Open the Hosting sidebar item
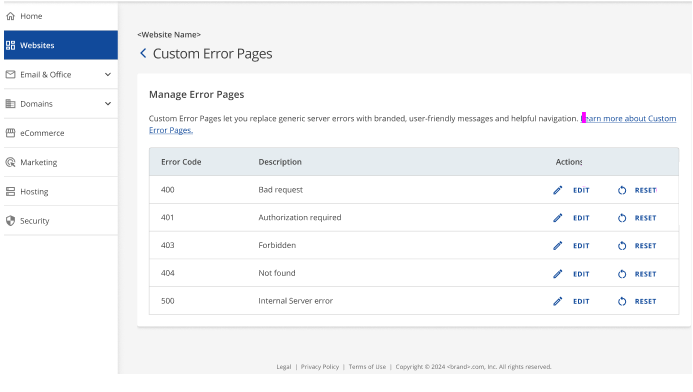Screen dimensions: 693x392 [x=61, y=191]
